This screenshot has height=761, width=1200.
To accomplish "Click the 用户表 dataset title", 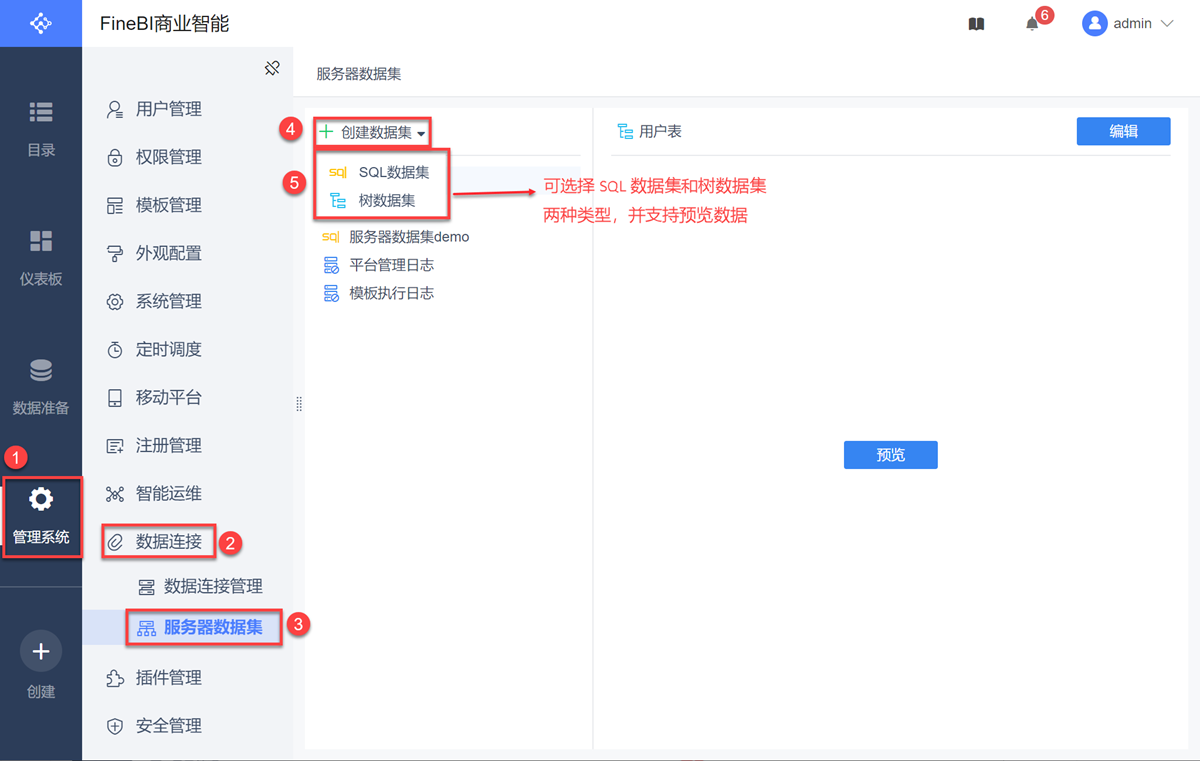I will (660, 131).
